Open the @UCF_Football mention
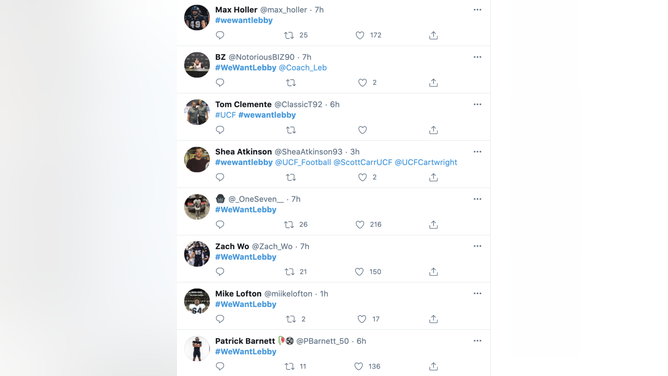The height and width of the screenshot is (376, 668). pyautogui.click(x=303, y=162)
